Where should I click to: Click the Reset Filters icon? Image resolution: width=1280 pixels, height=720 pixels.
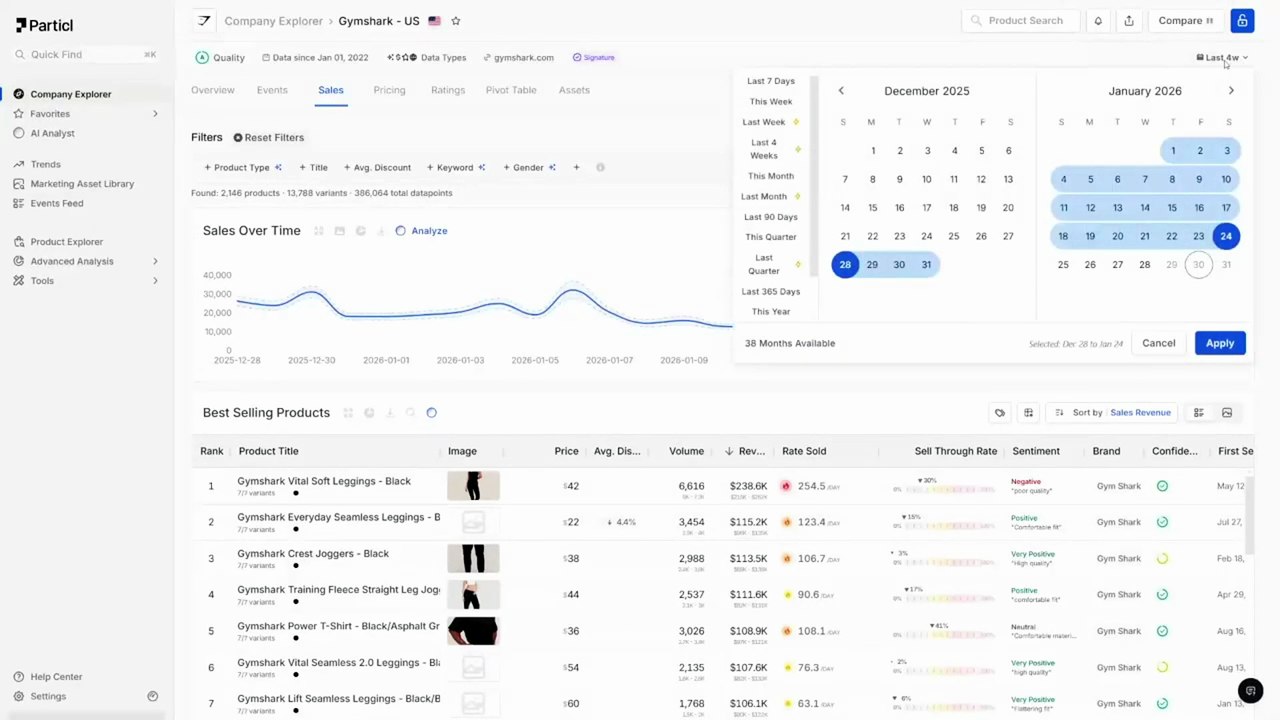pyautogui.click(x=238, y=138)
